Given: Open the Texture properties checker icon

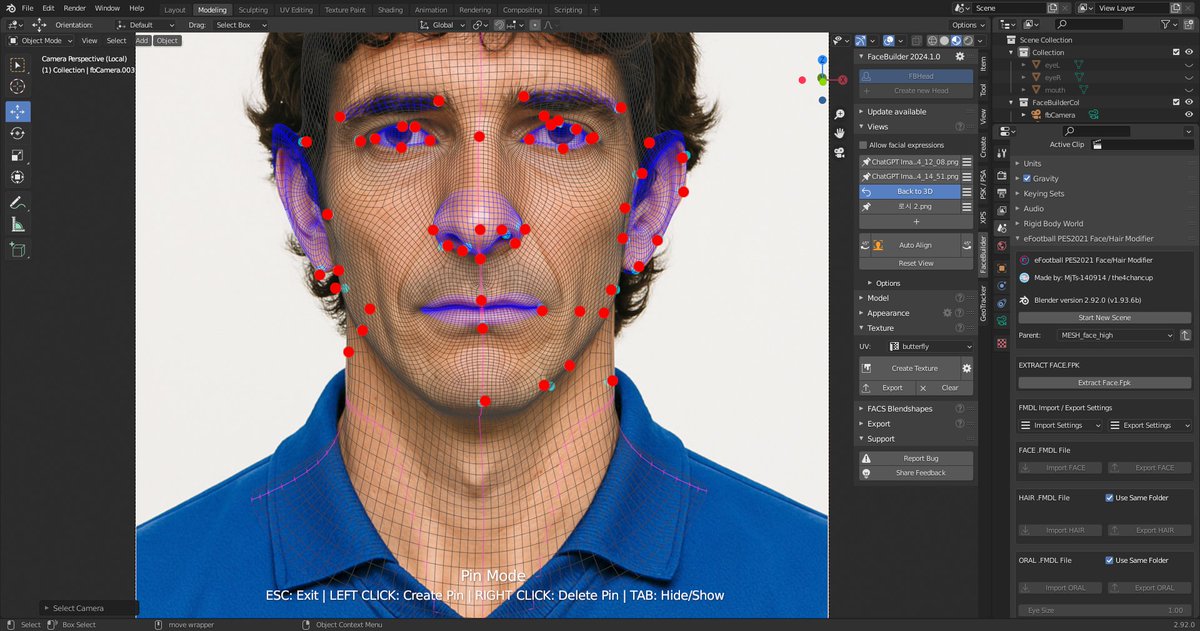Looking at the screenshot, I should pos(1001,343).
